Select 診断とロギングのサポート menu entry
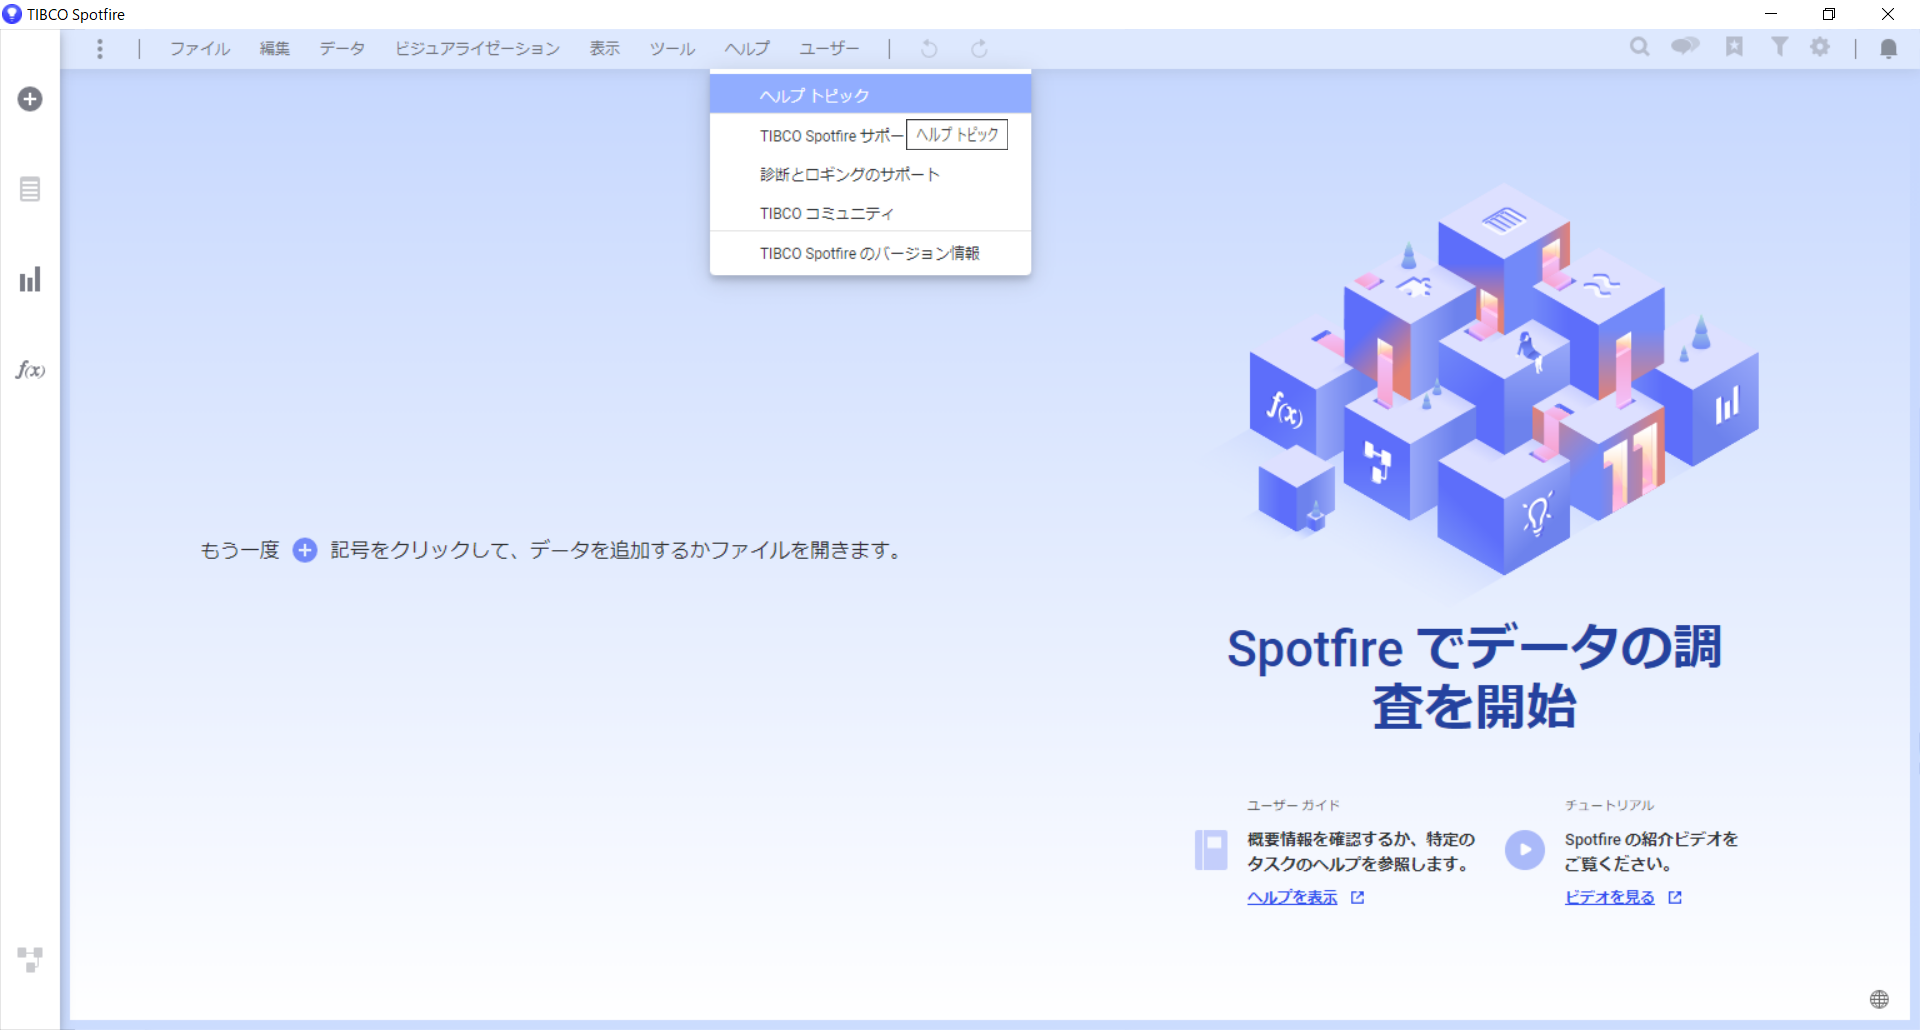The height and width of the screenshot is (1030, 1920). tap(870, 174)
